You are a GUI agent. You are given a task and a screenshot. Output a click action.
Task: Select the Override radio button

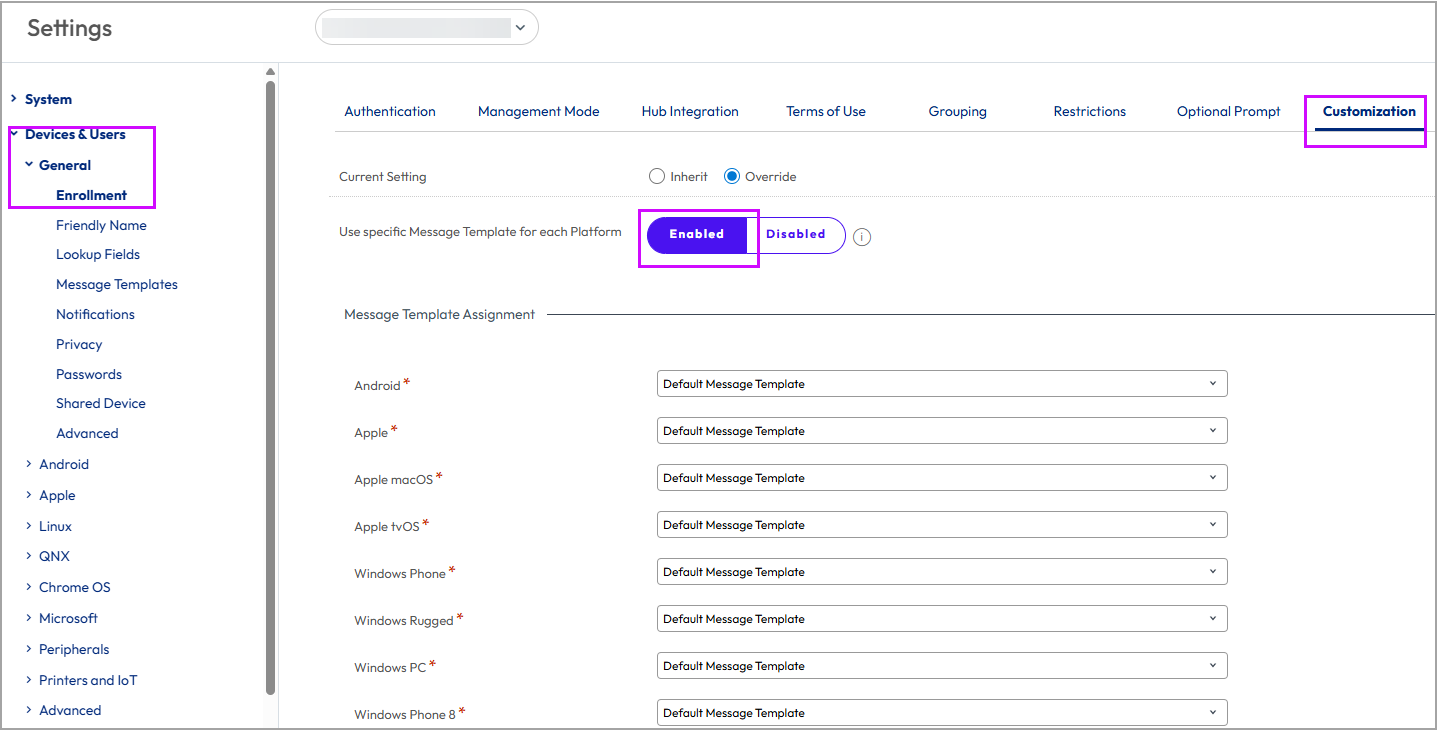coord(732,176)
